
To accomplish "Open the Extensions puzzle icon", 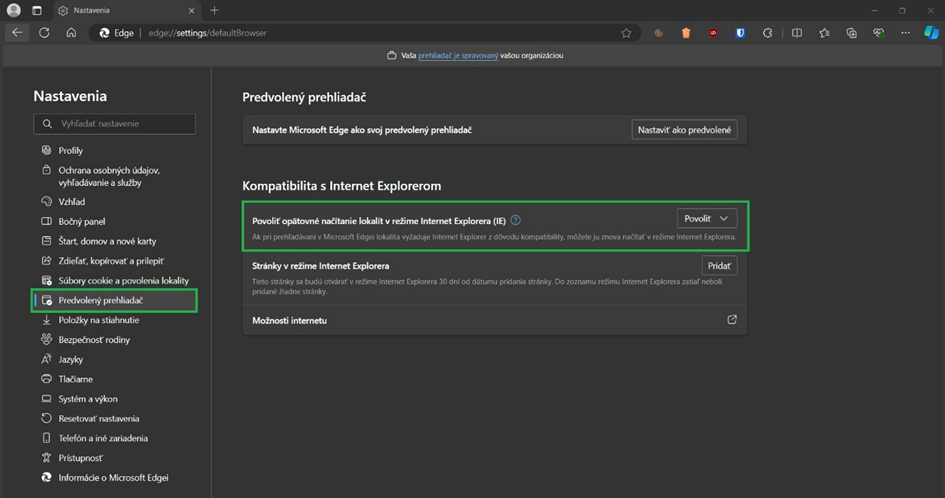I will [768, 33].
